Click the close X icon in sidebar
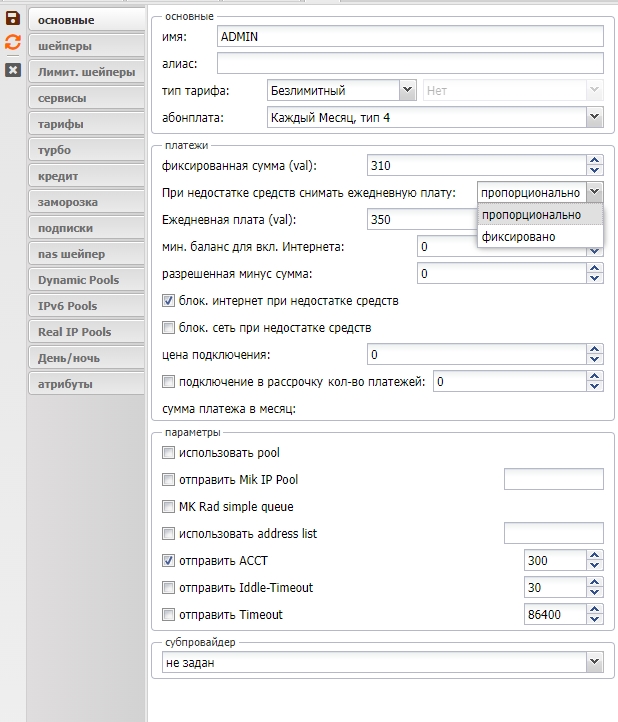Screen dimensions: 618x722 pos(13,69)
